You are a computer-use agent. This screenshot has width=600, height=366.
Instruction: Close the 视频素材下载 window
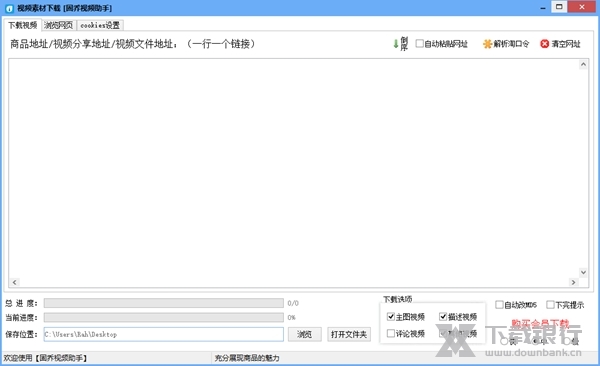(582, 7)
